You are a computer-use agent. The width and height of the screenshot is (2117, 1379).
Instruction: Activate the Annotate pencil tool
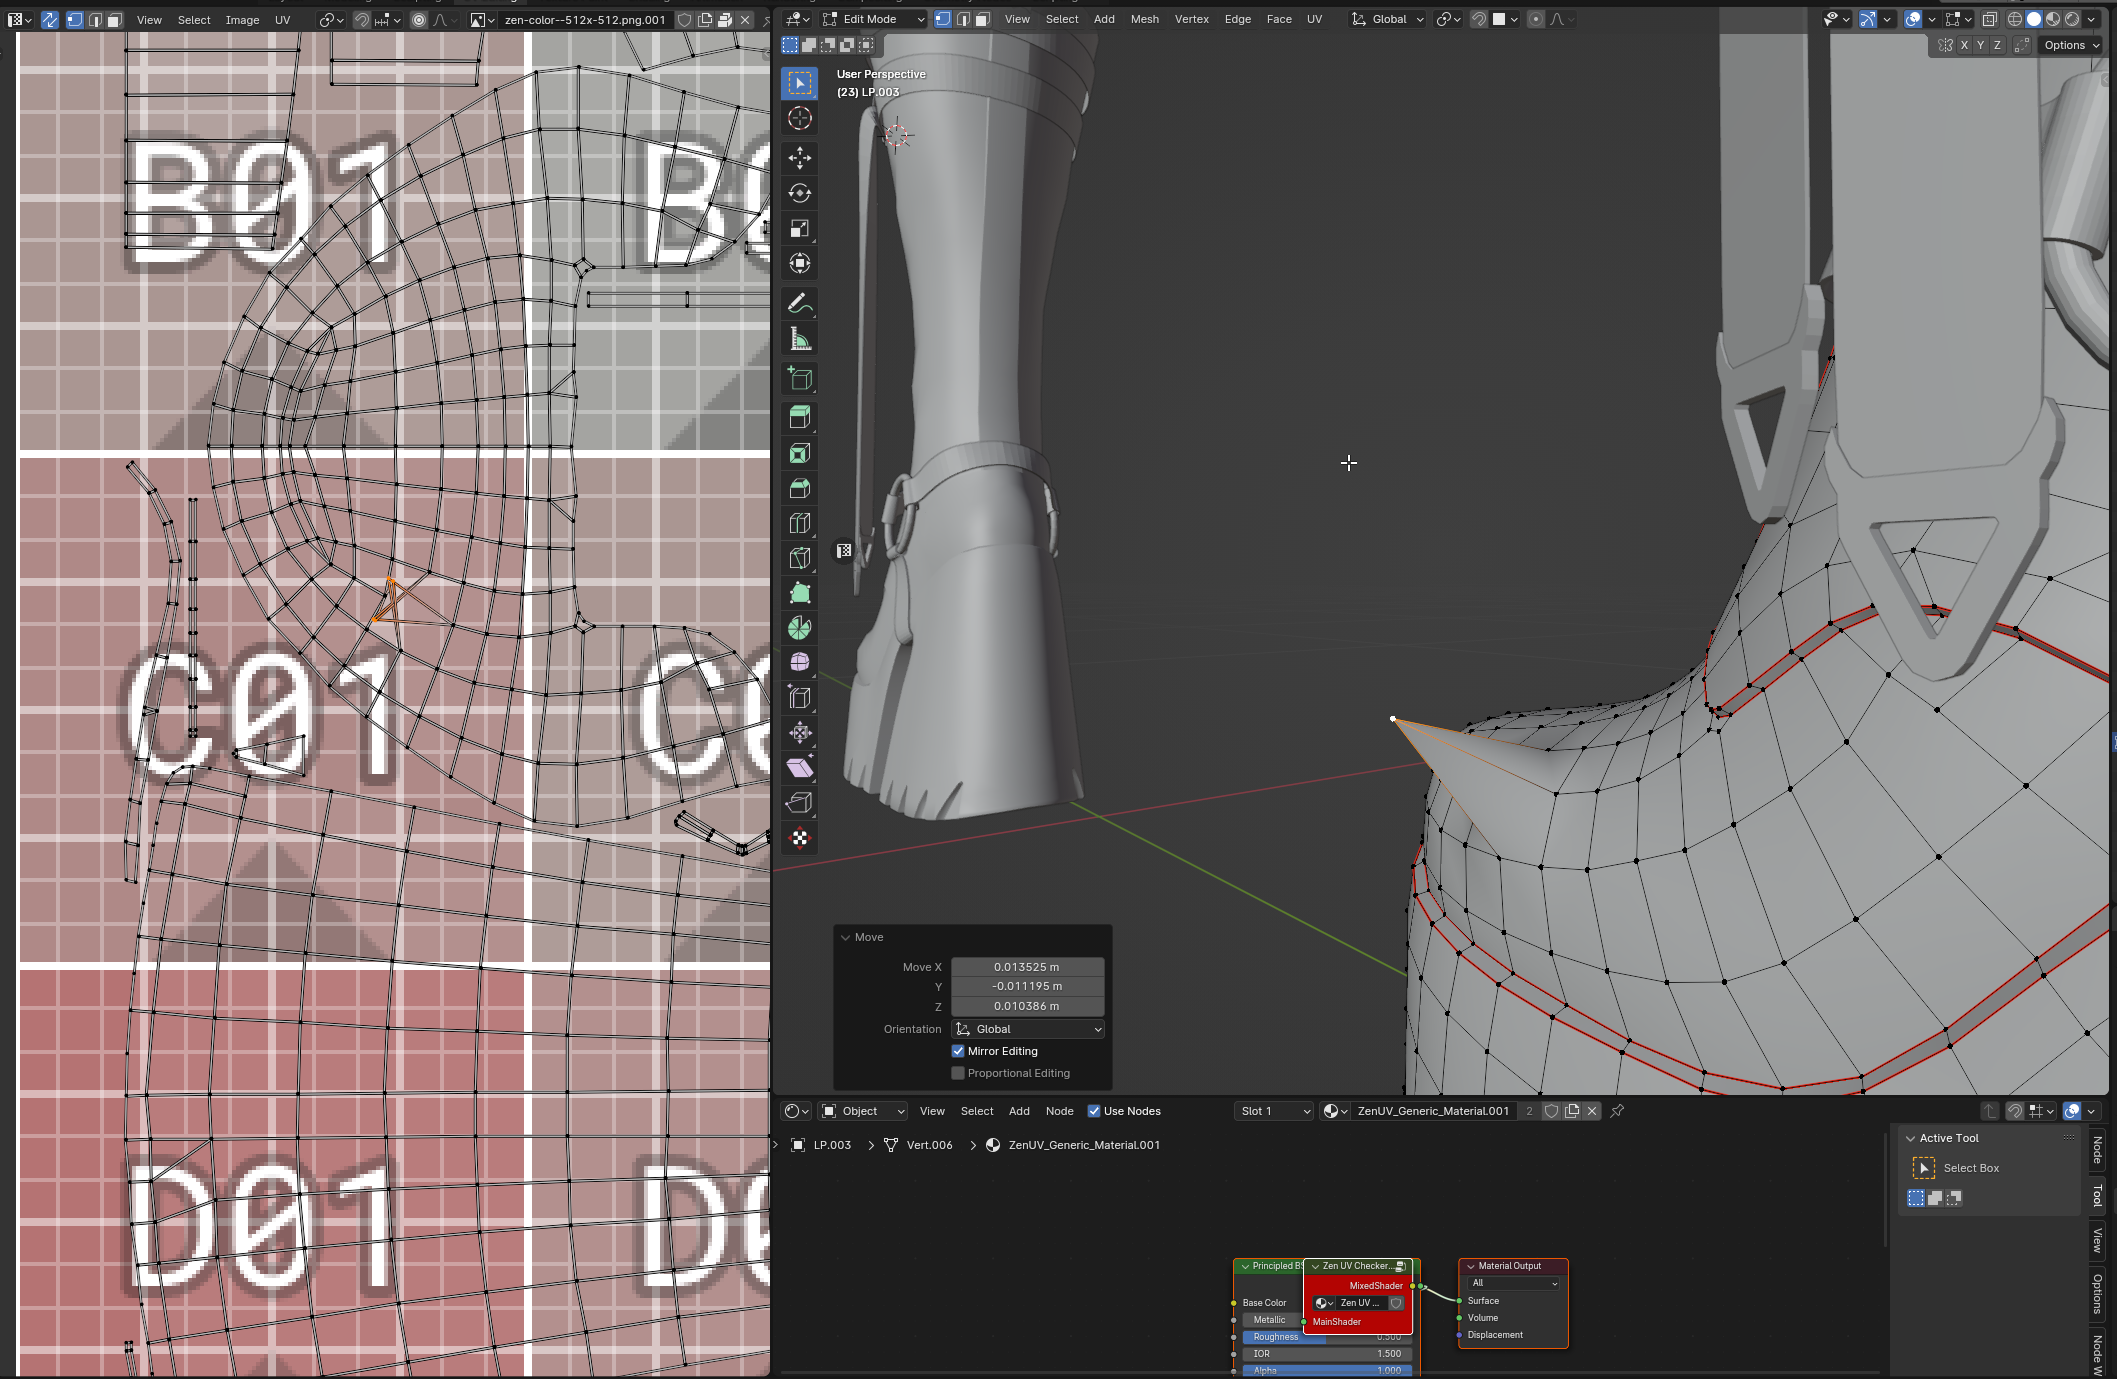[x=799, y=304]
